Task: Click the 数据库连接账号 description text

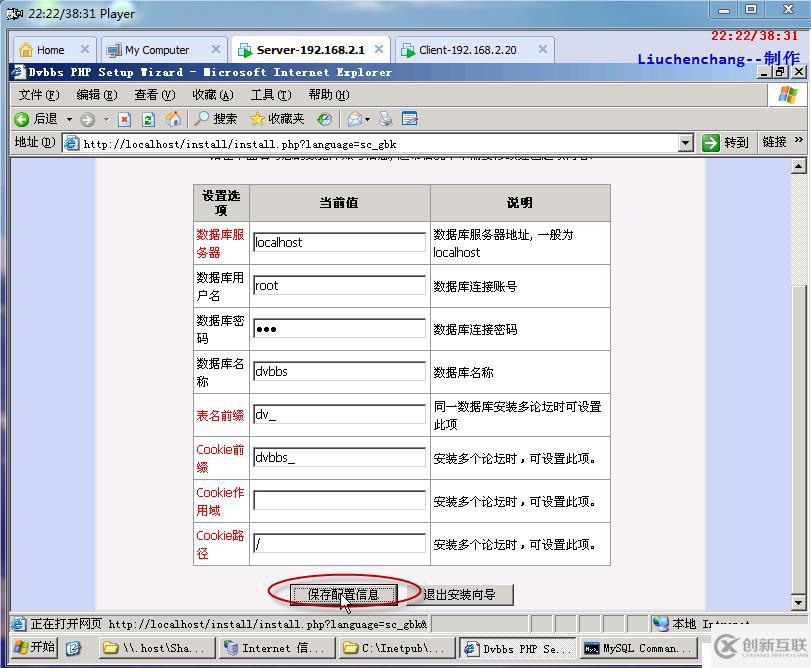Action: [x=475, y=286]
